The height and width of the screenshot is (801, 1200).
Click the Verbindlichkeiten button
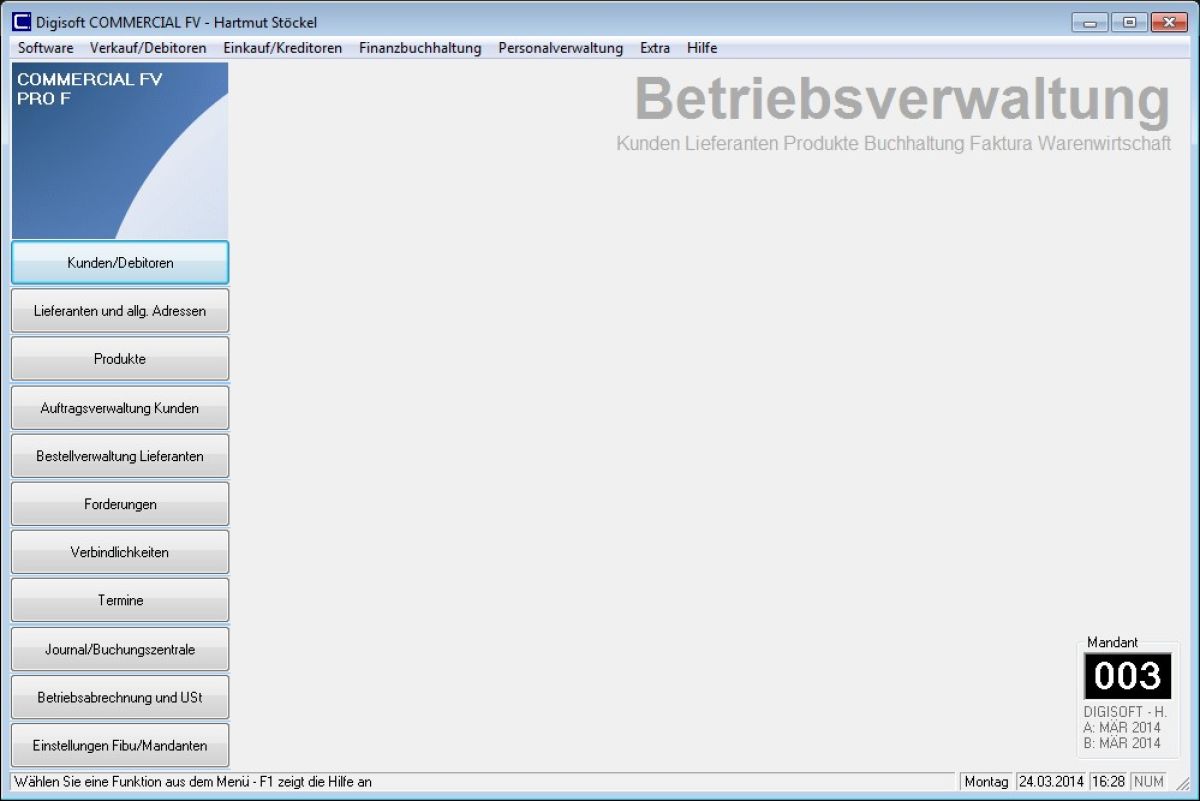point(120,552)
